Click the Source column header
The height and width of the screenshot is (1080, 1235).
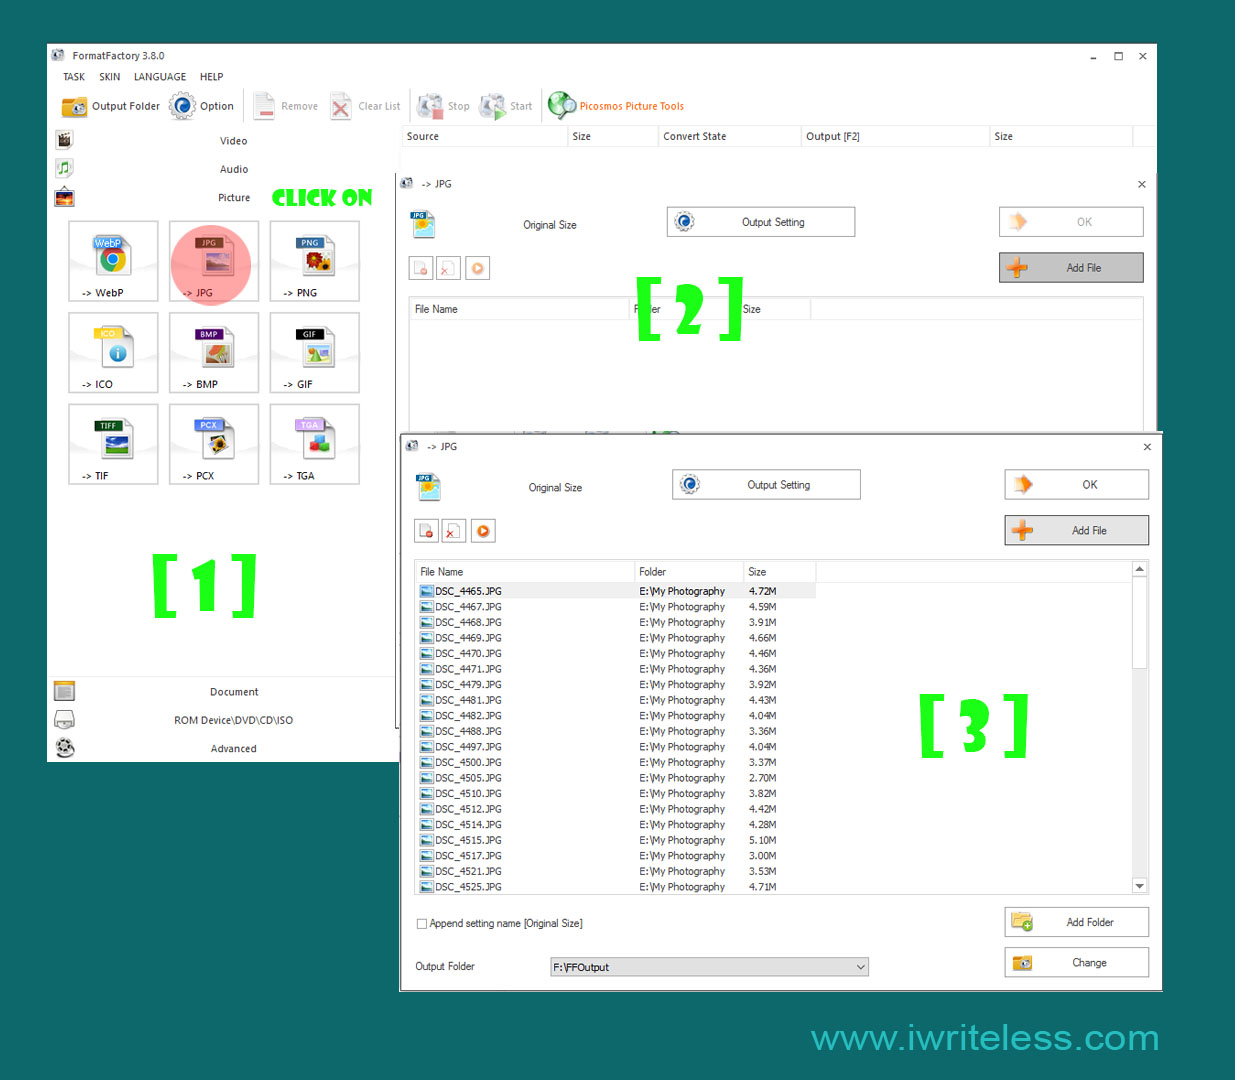coord(484,136)
